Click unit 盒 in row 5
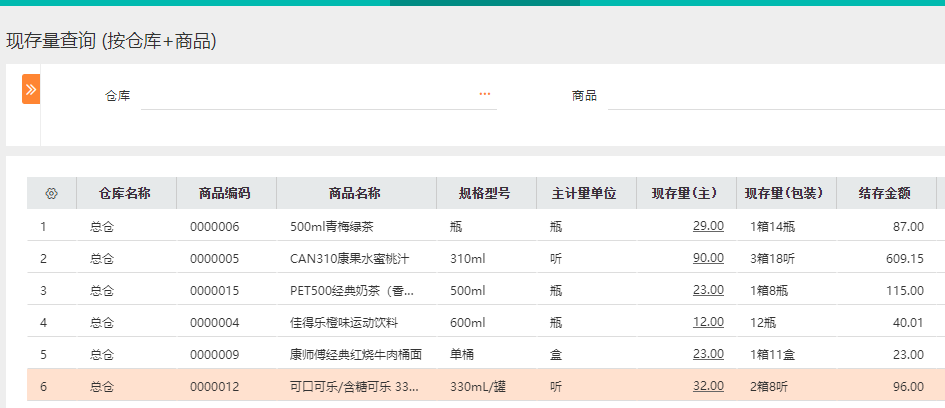Screen dimensions: 945x408 coord(556,355)
